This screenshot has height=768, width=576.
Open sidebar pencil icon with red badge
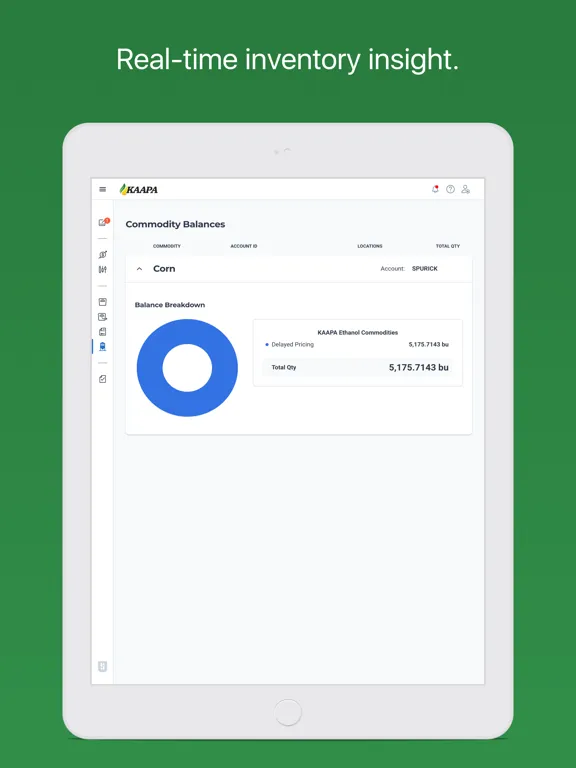pos(103,222)
